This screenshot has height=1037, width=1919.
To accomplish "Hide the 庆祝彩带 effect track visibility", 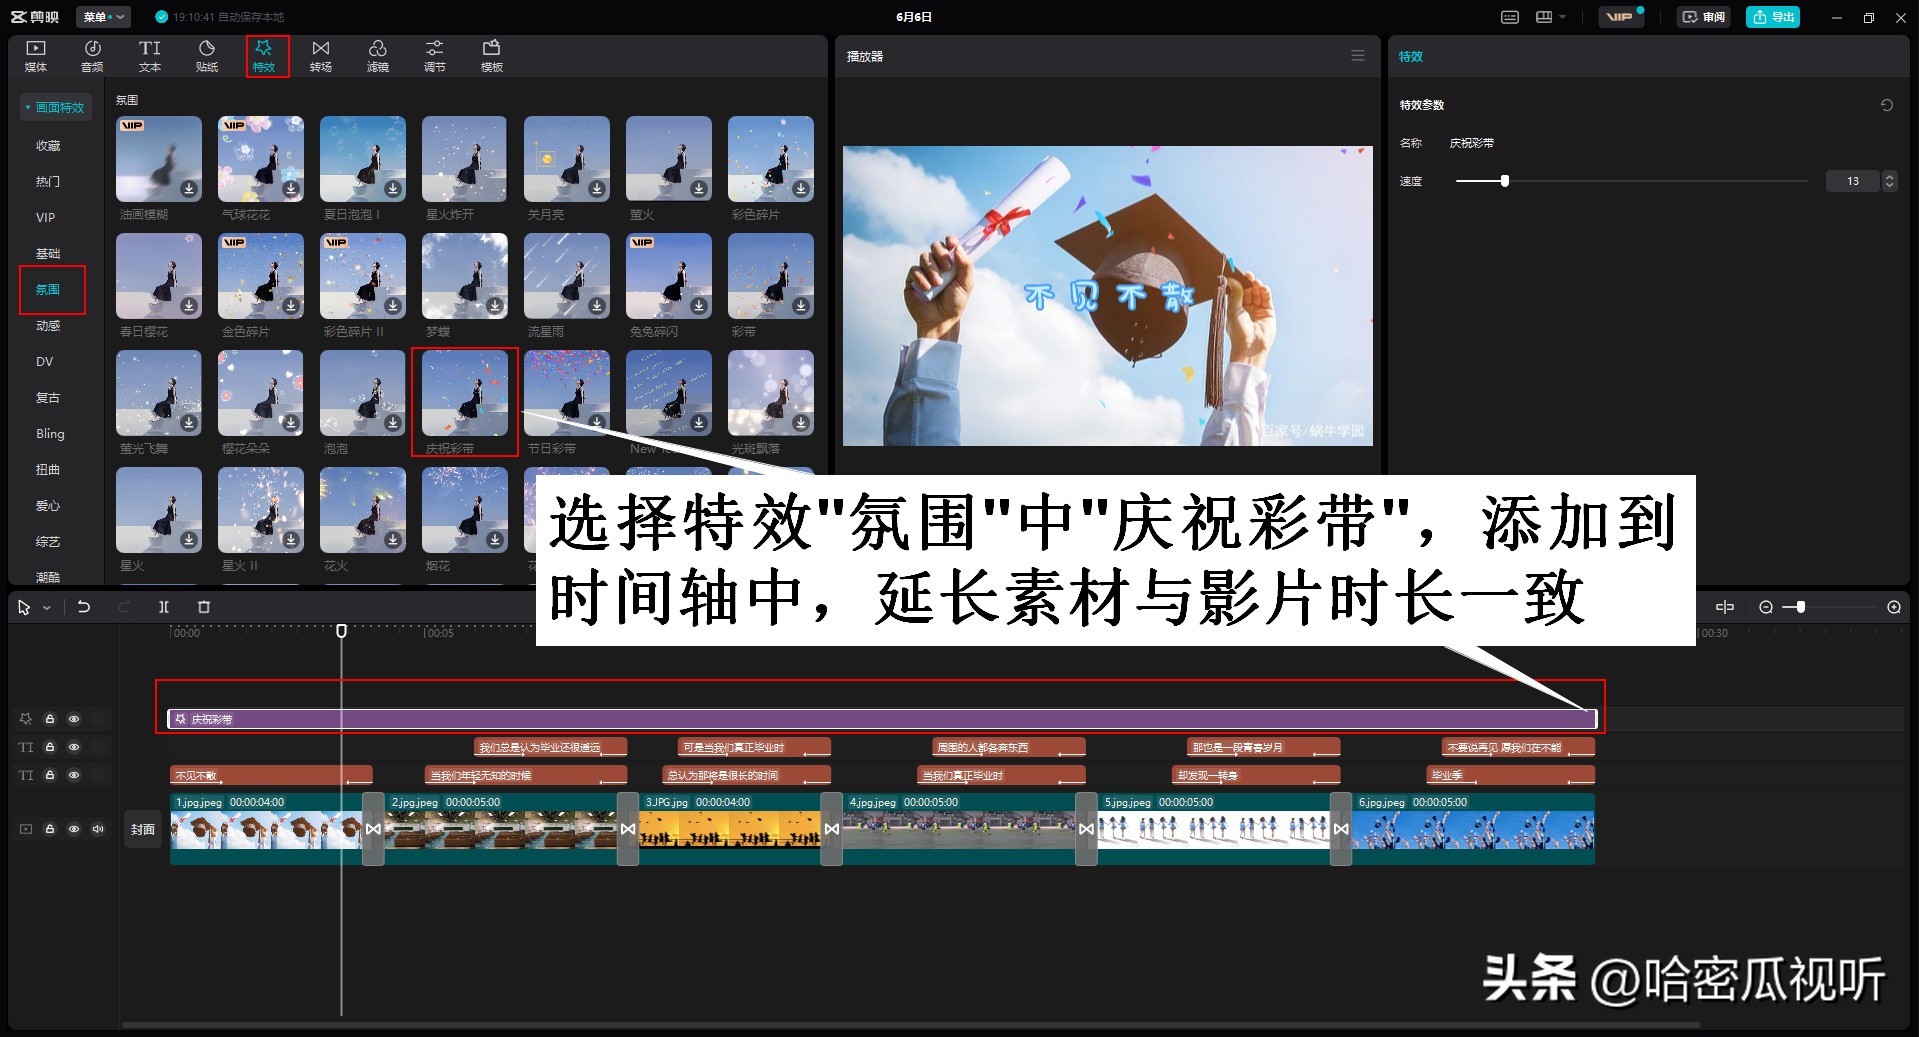I will [x=74, y=719].
